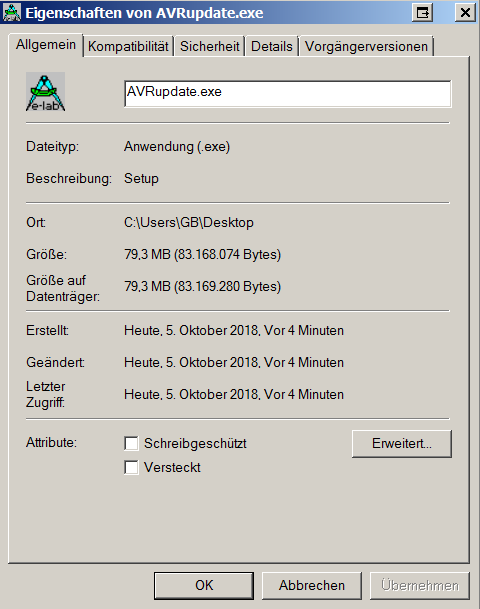480x609 pixels.
Task: Click the Erstellt date value
Action: pos(234,331)
